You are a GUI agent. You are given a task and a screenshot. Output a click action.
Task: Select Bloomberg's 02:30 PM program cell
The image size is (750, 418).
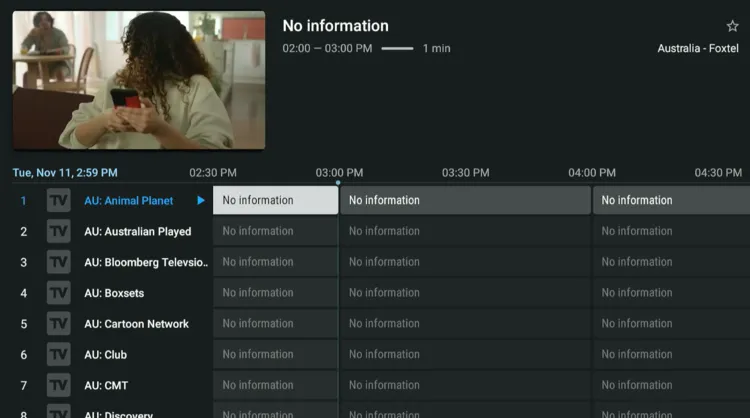pos(276,262)
